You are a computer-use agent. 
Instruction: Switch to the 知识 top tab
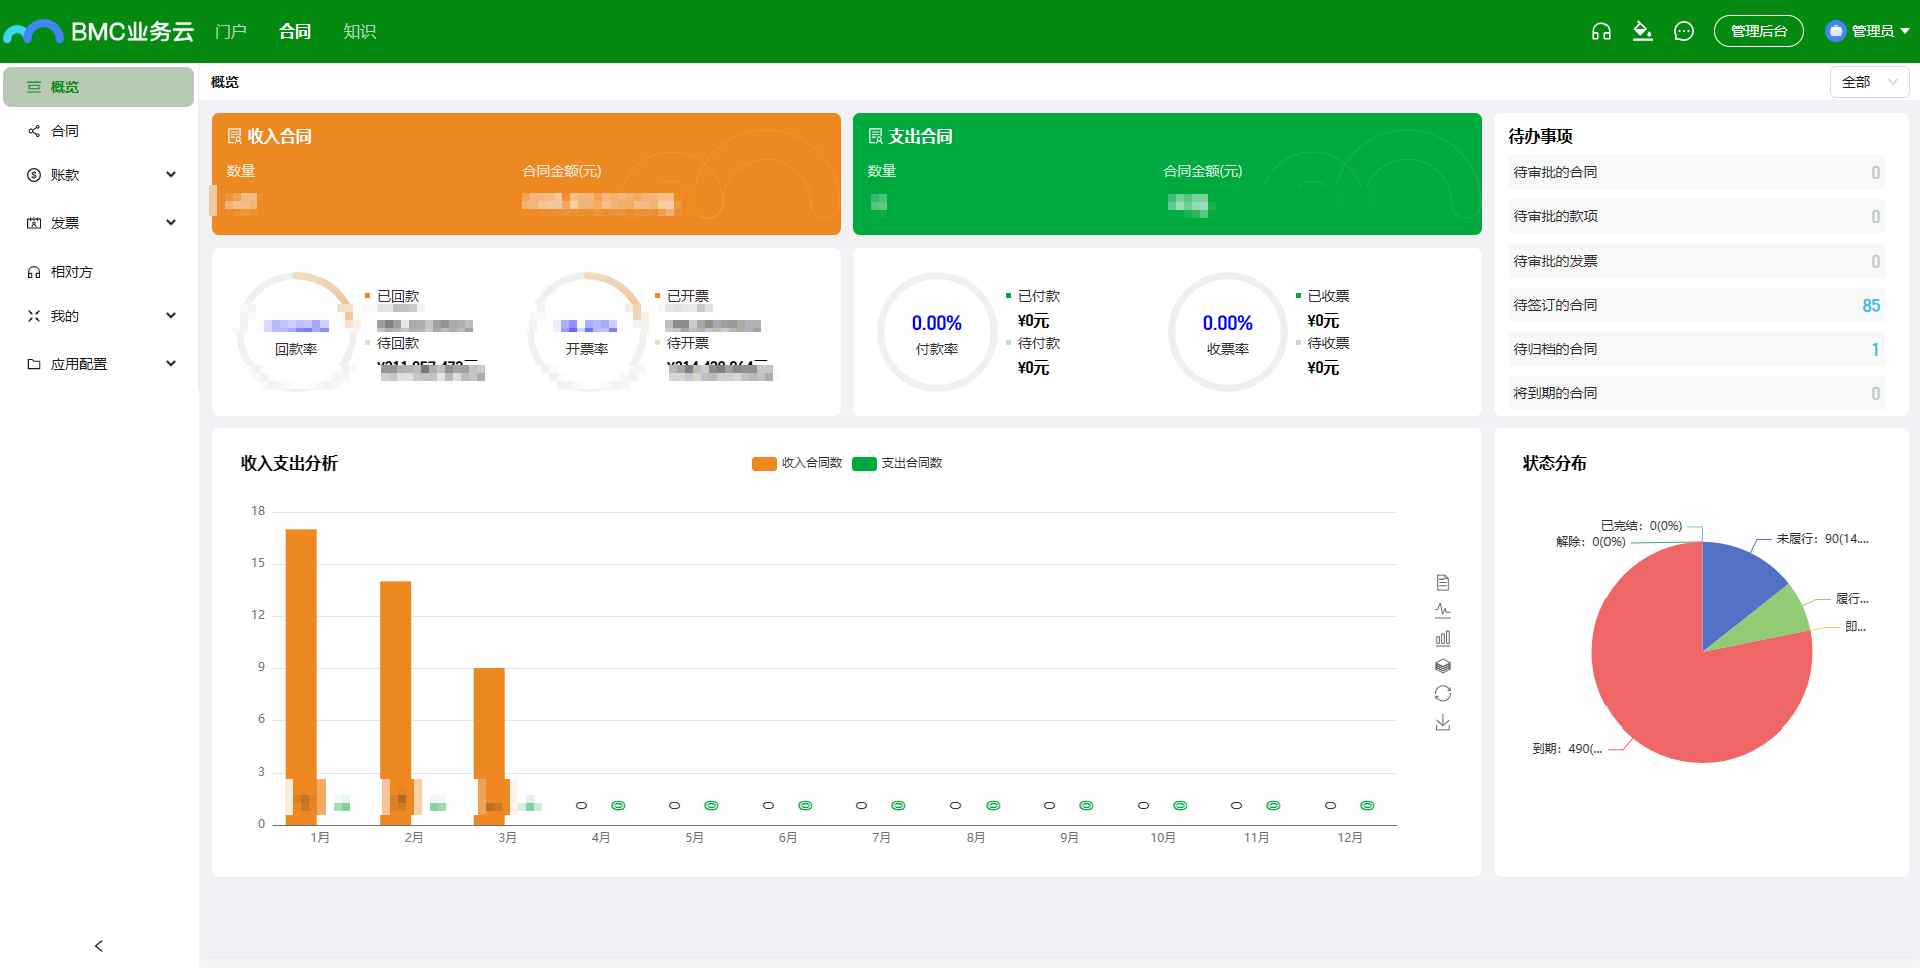pyautogui.click(x=359, y=31)
